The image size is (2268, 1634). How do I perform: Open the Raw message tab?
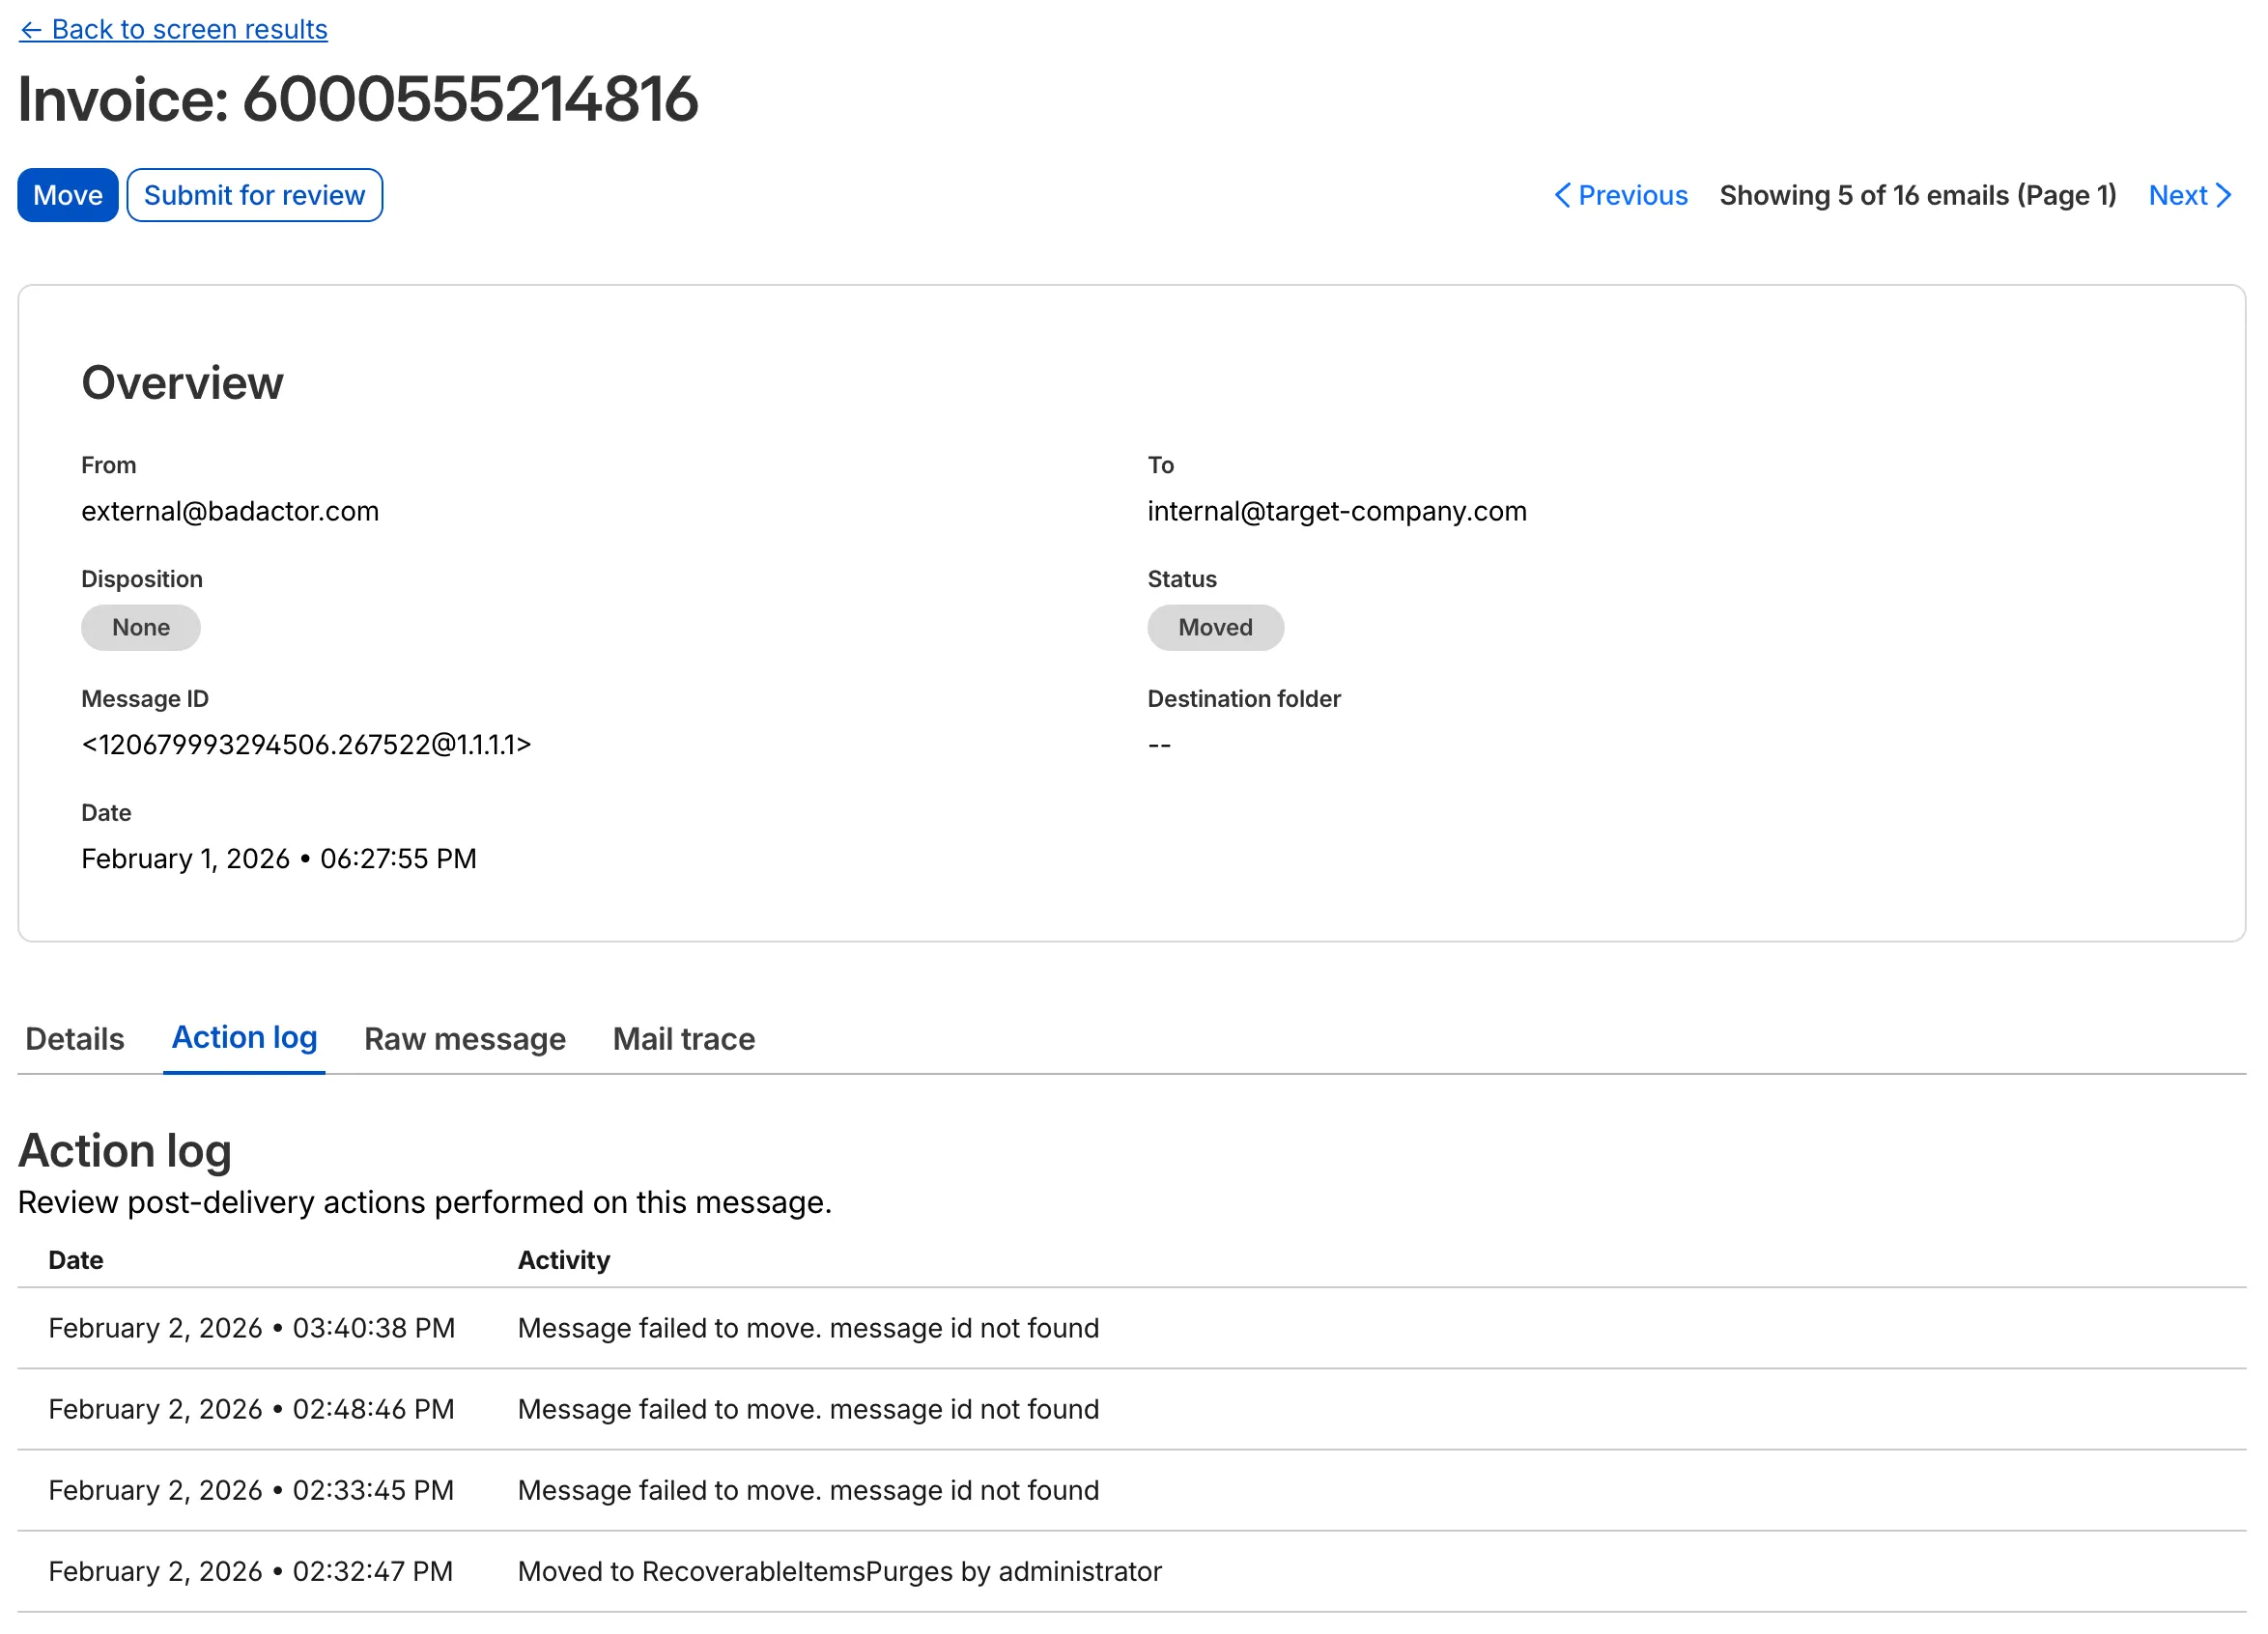[x=465, y=1039]
